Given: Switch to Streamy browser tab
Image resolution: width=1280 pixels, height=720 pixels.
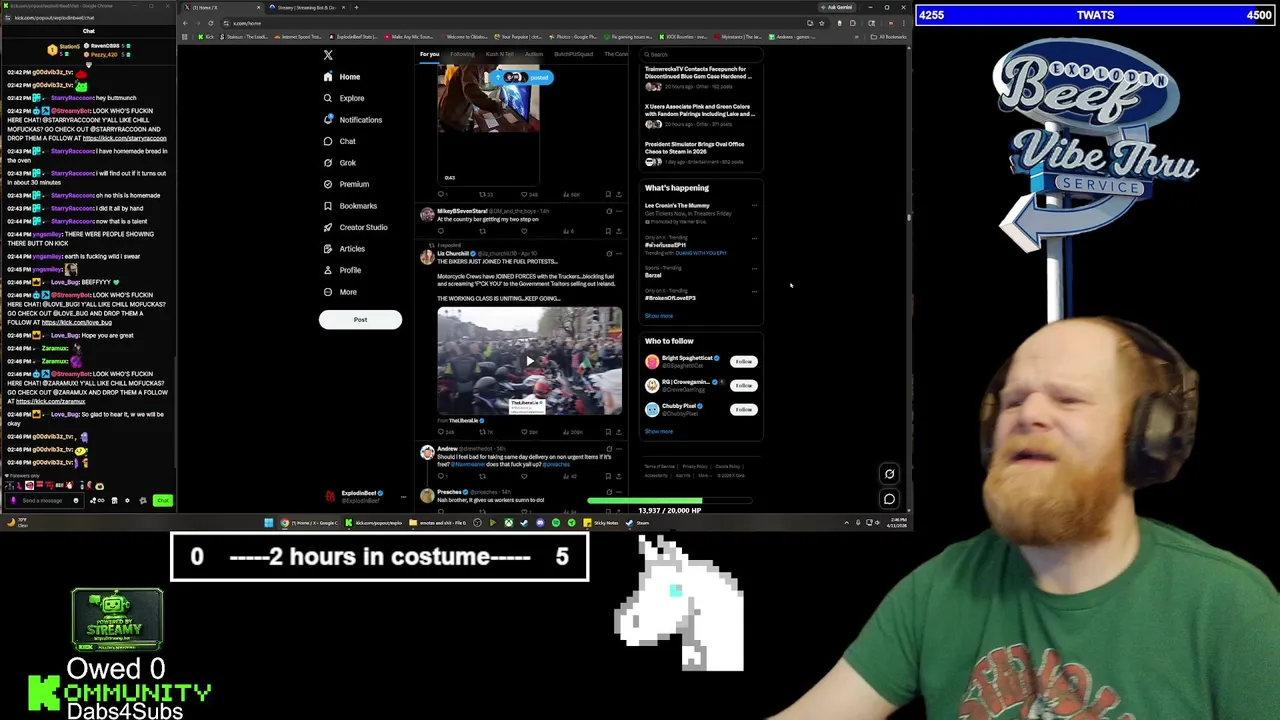Looking at the screenshot, I should (305, 7).
